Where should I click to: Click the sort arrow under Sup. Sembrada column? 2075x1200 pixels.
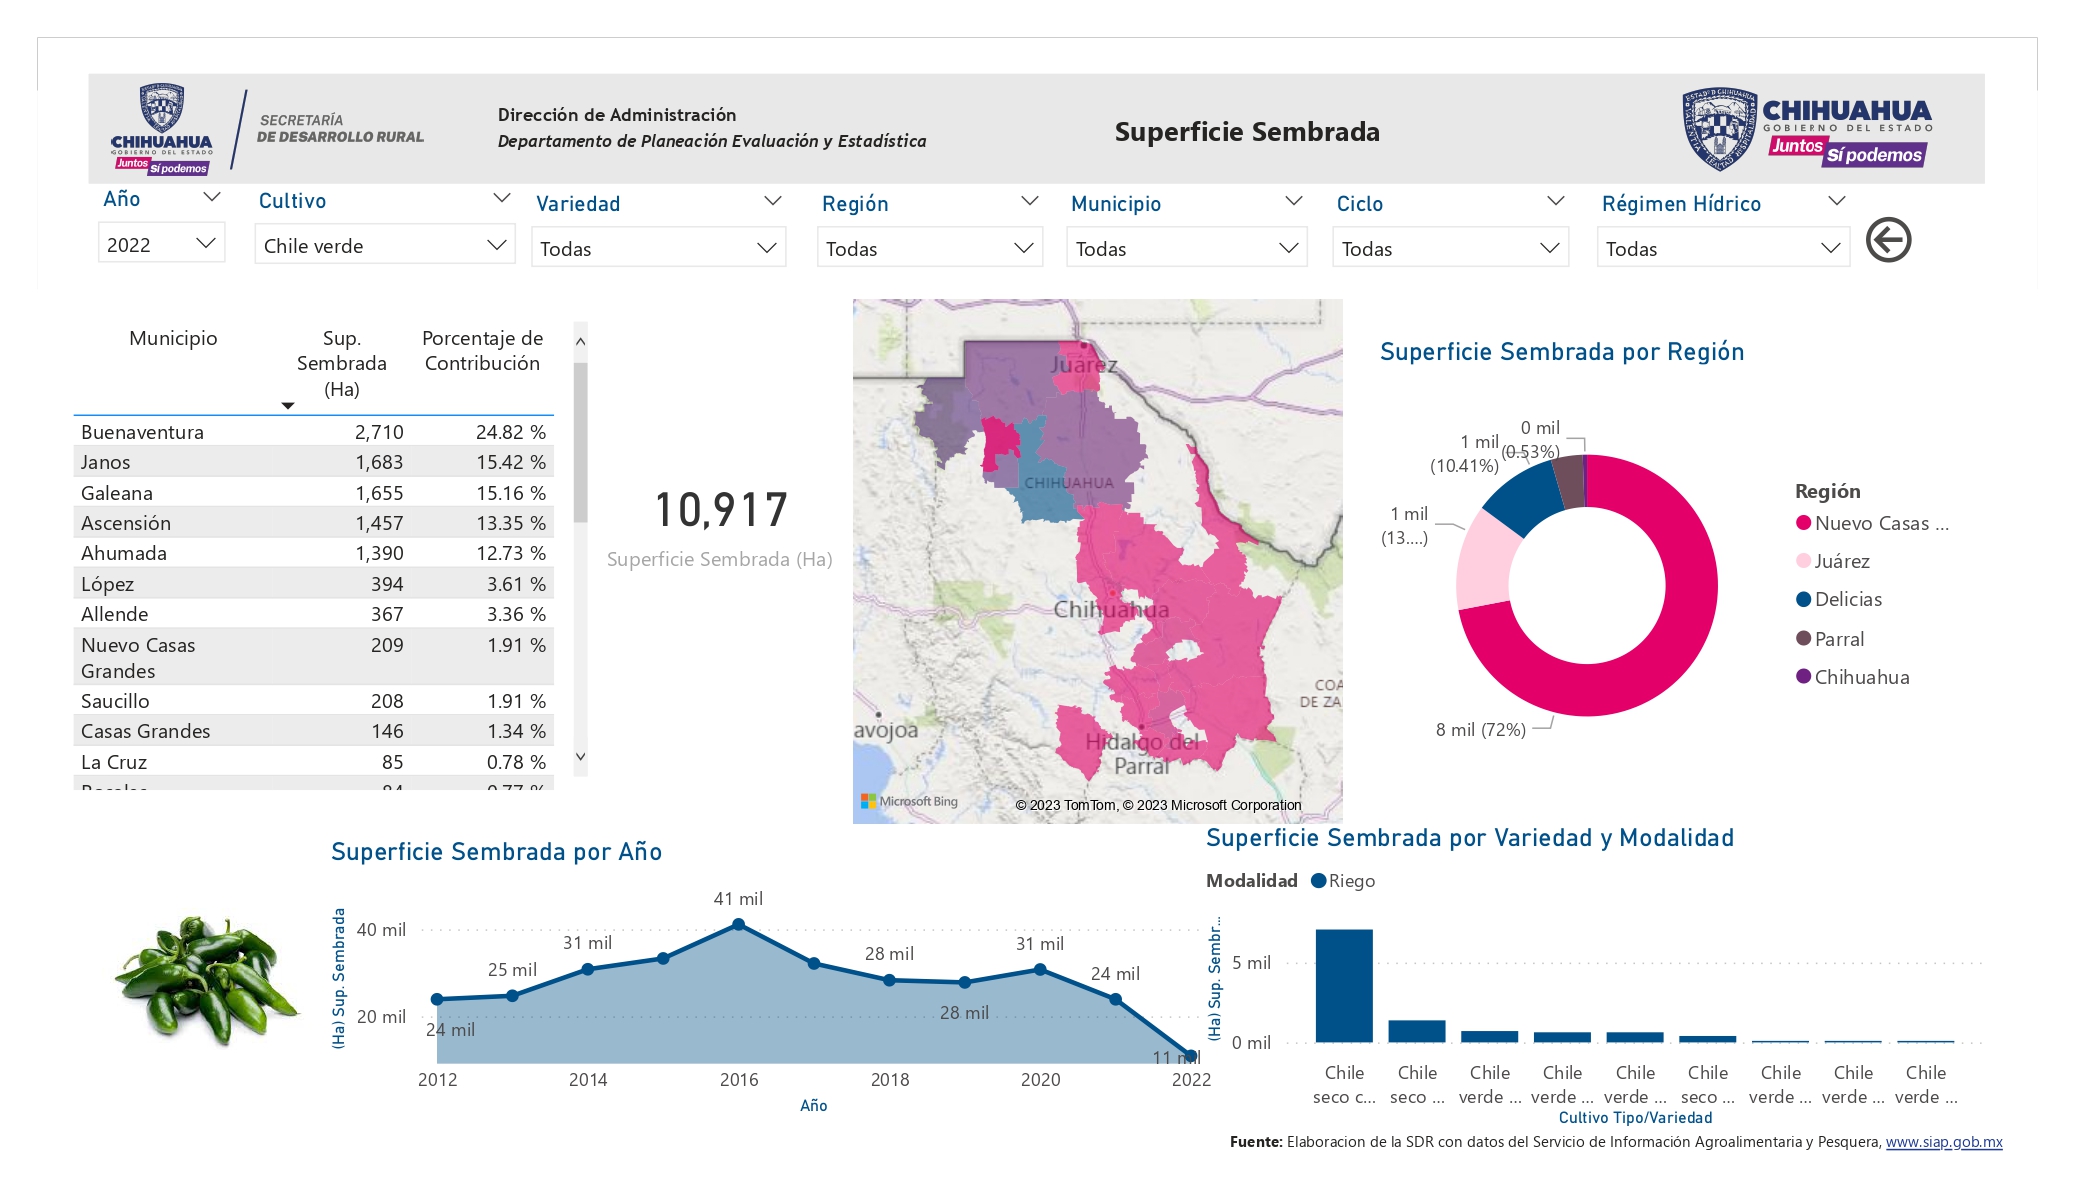[x=288, y=405]
